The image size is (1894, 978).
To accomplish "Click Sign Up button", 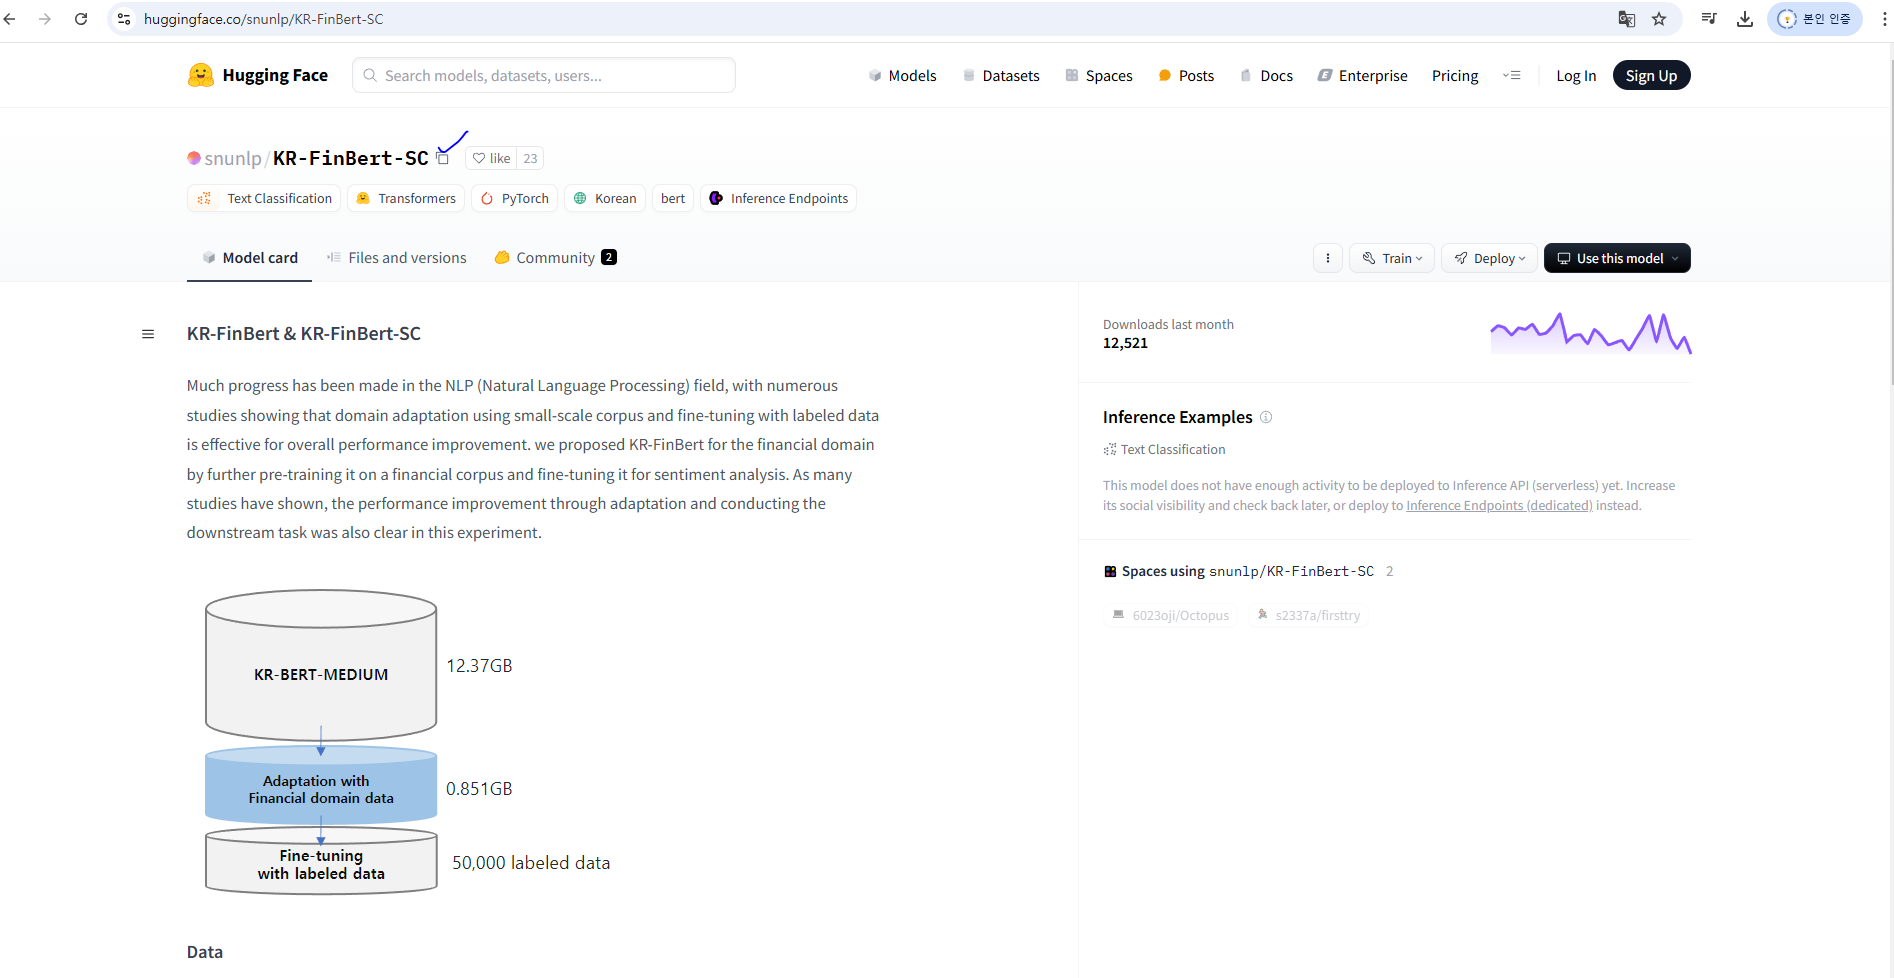I will [x=1651, y=75].
